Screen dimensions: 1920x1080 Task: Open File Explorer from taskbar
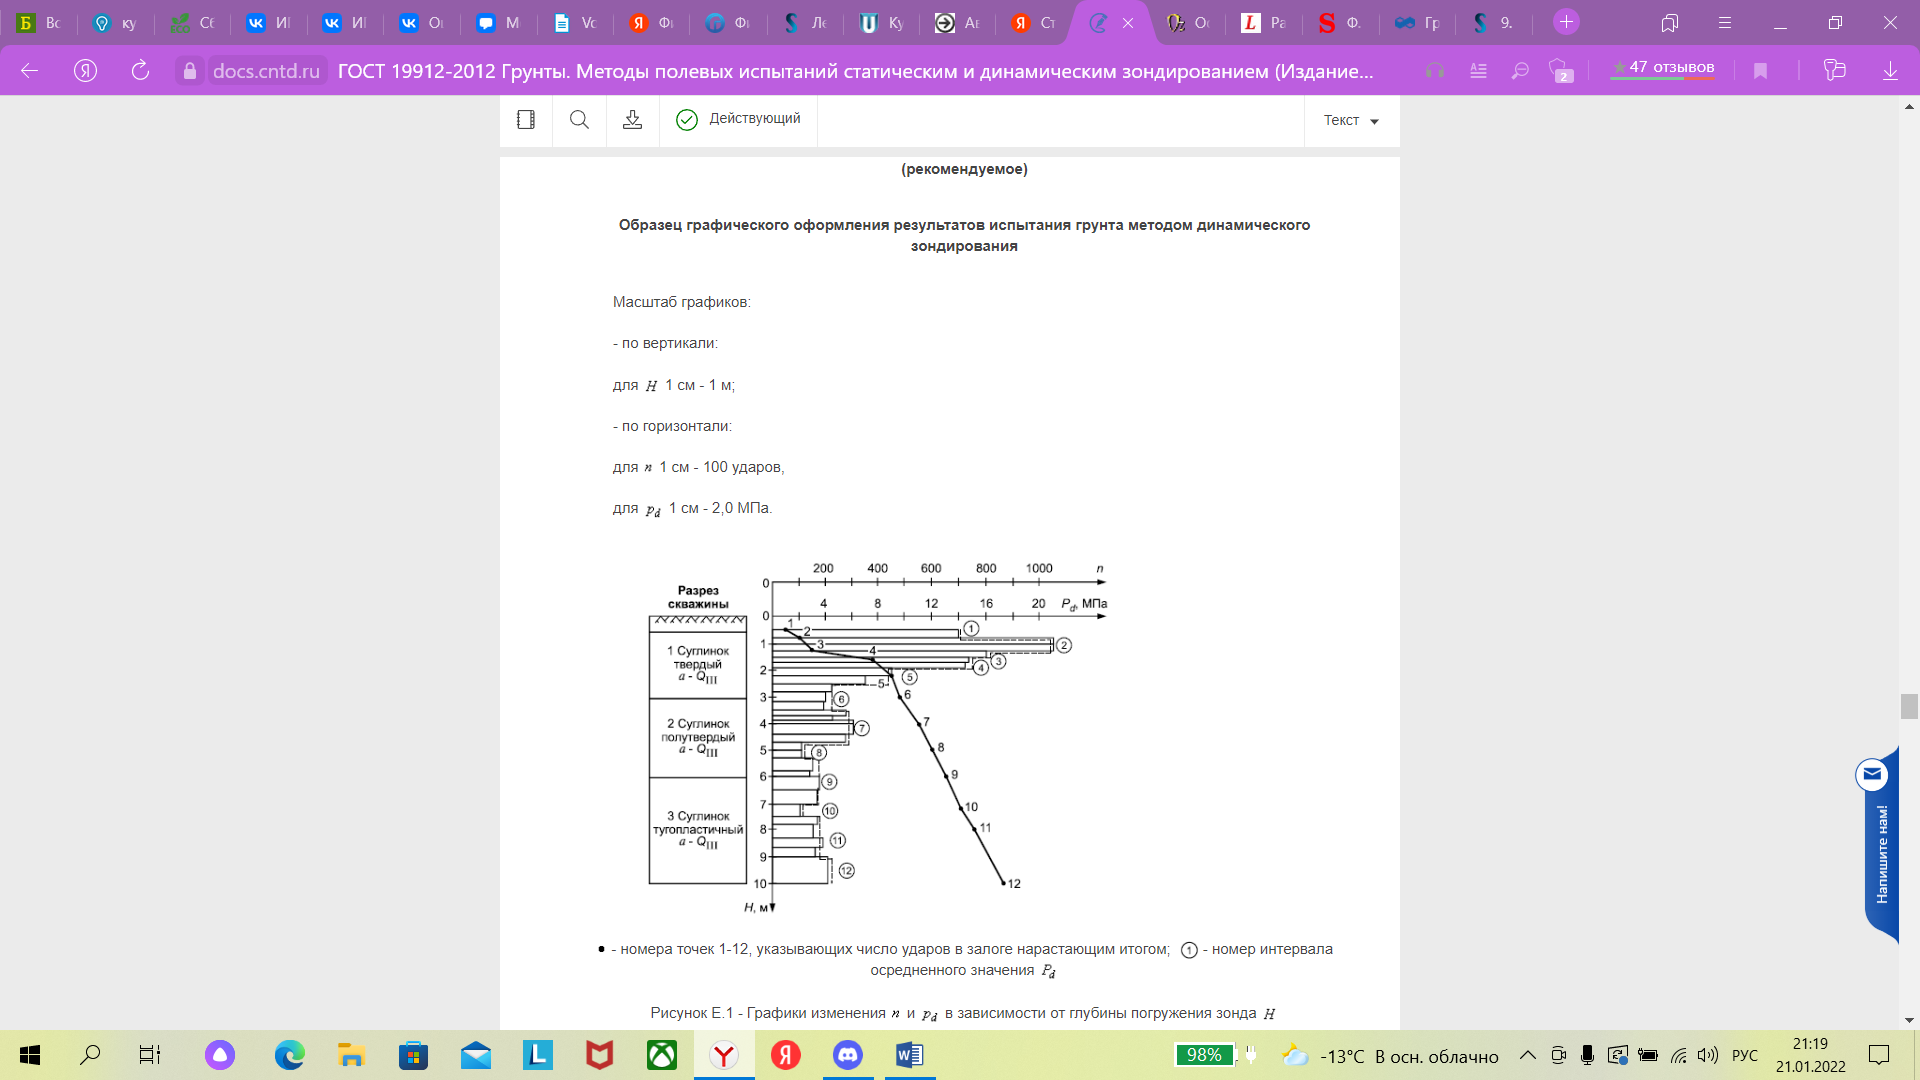(351, 1055)
